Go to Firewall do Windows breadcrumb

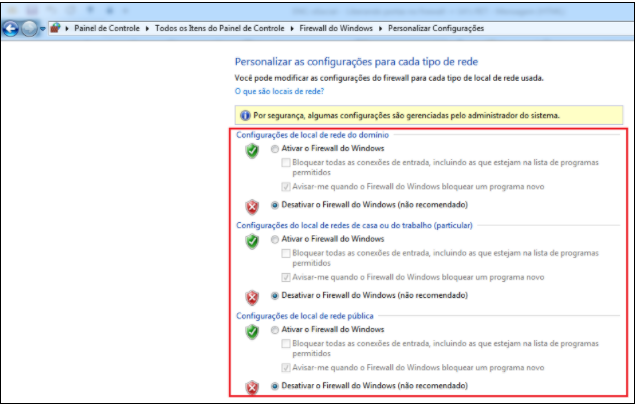click(x=336, y=28)
